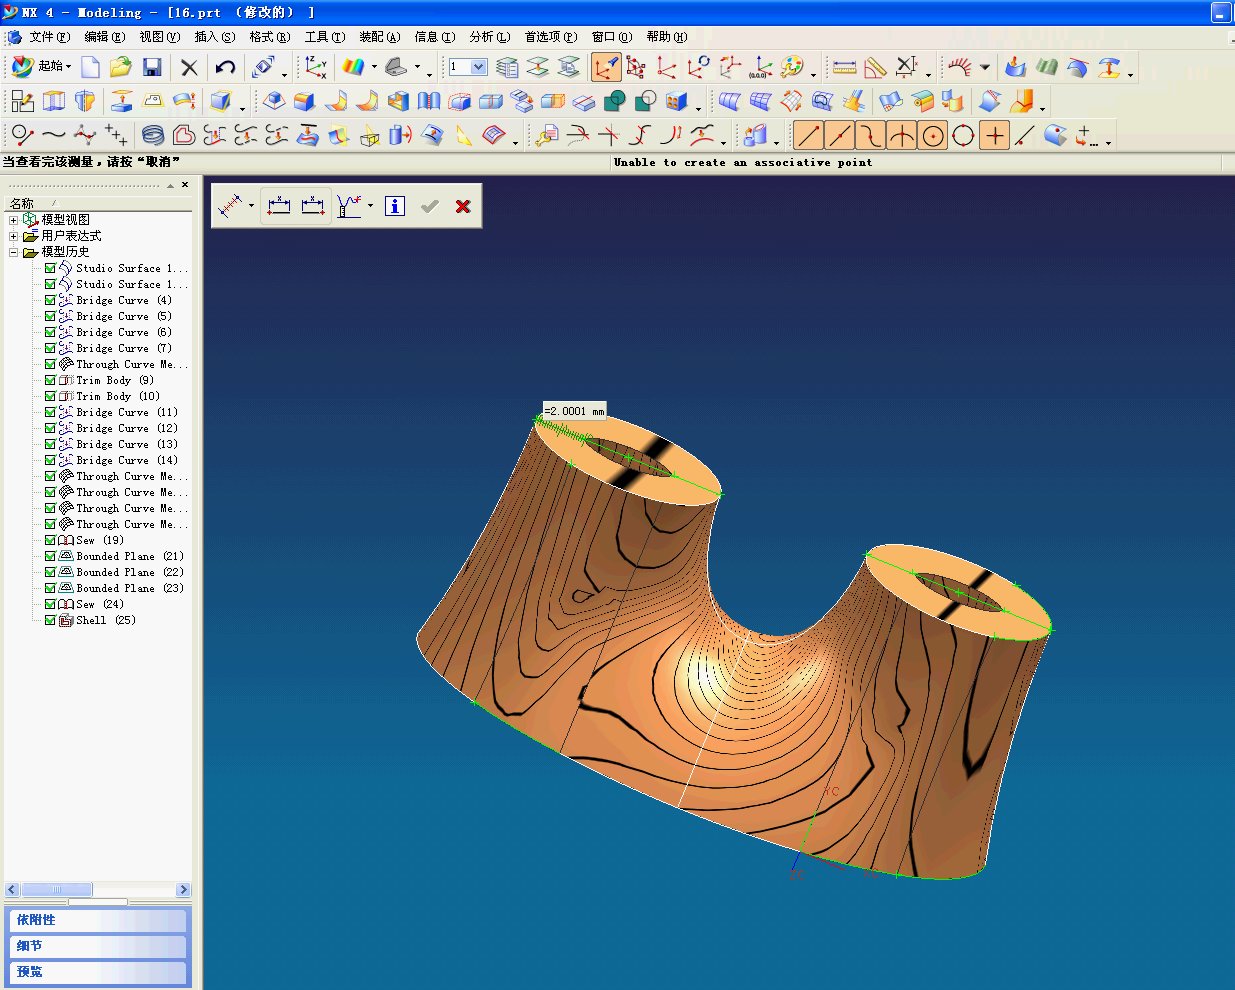Save the part with the floppy icon
This screenshot has width=1235, height=990.
(152, 67)
